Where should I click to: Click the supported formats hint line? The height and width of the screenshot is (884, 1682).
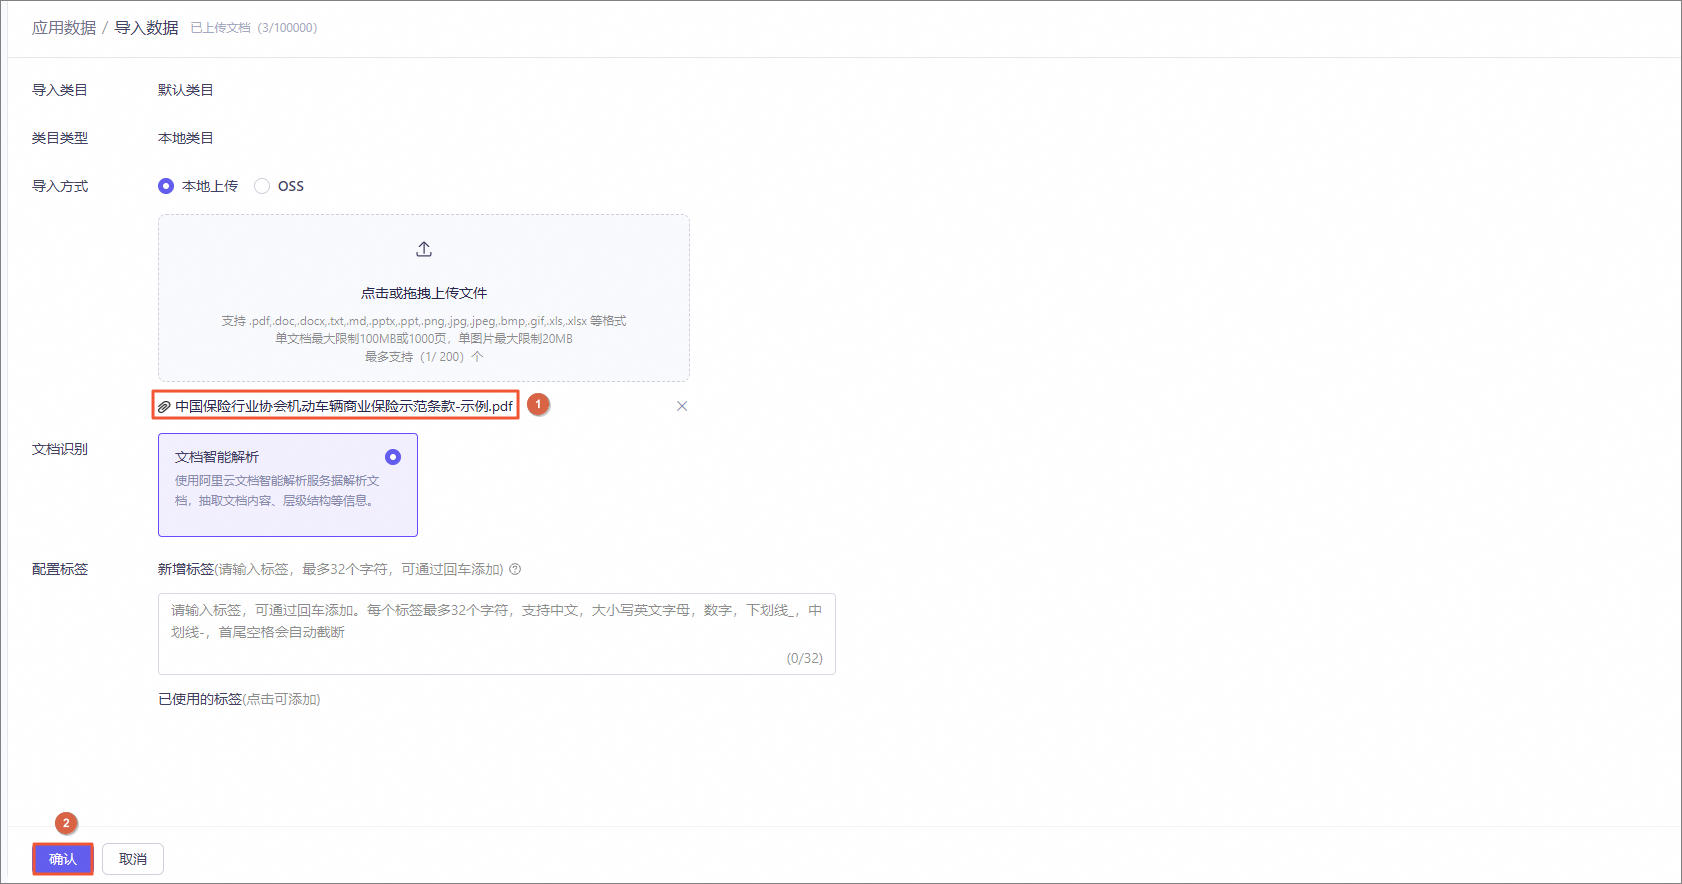coord(424,321)
